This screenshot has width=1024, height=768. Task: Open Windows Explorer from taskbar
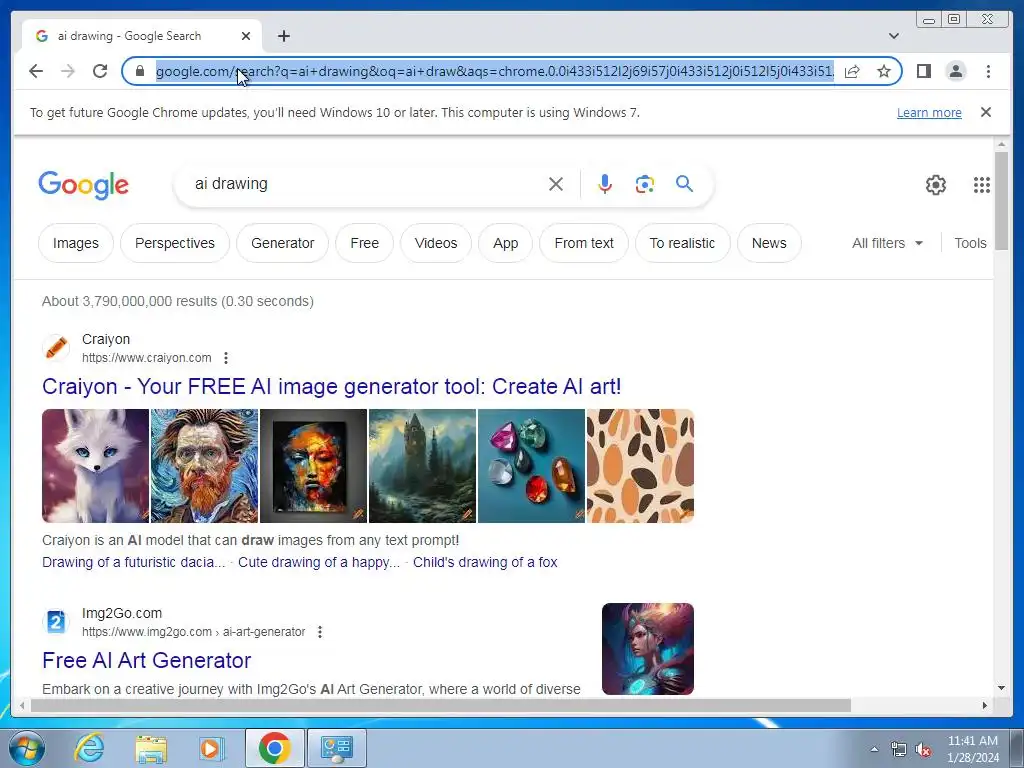tap(151, 748)
